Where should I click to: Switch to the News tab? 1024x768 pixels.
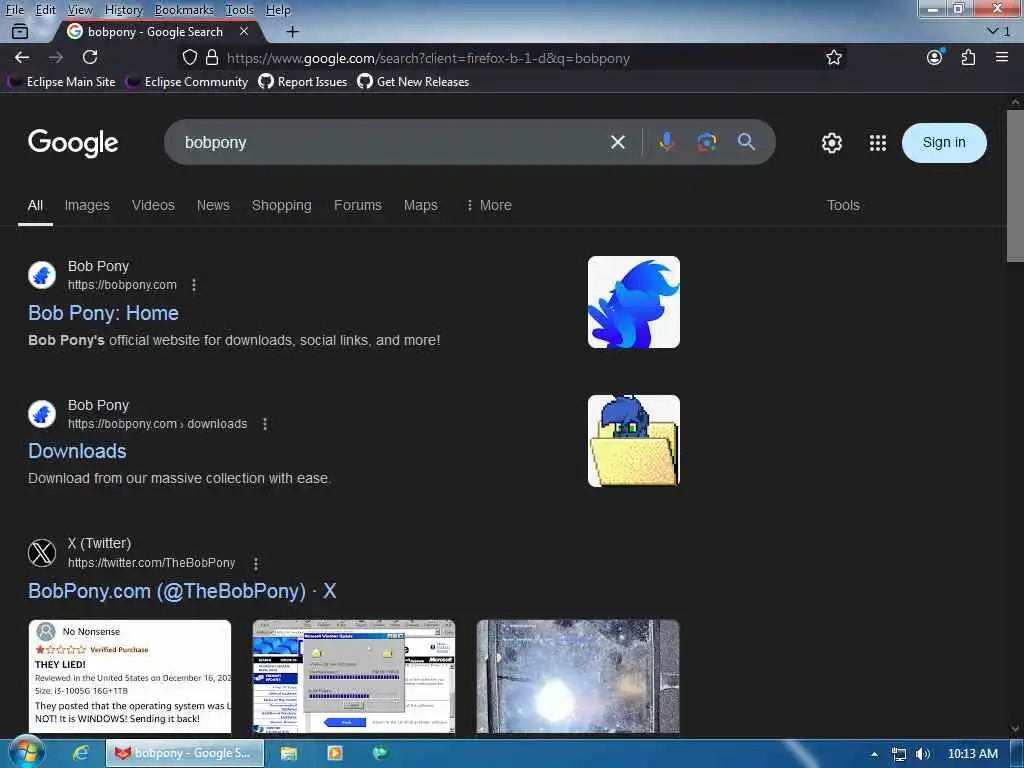(214, 205)
